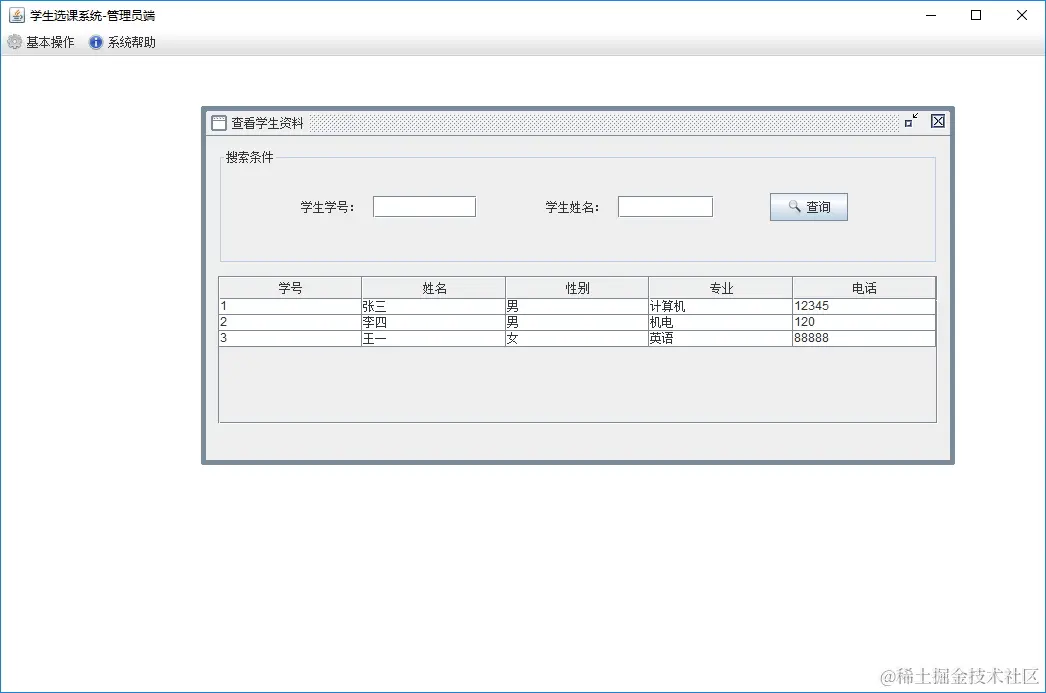Select the 学号 cell with value 2

click(x=290, y=322)
